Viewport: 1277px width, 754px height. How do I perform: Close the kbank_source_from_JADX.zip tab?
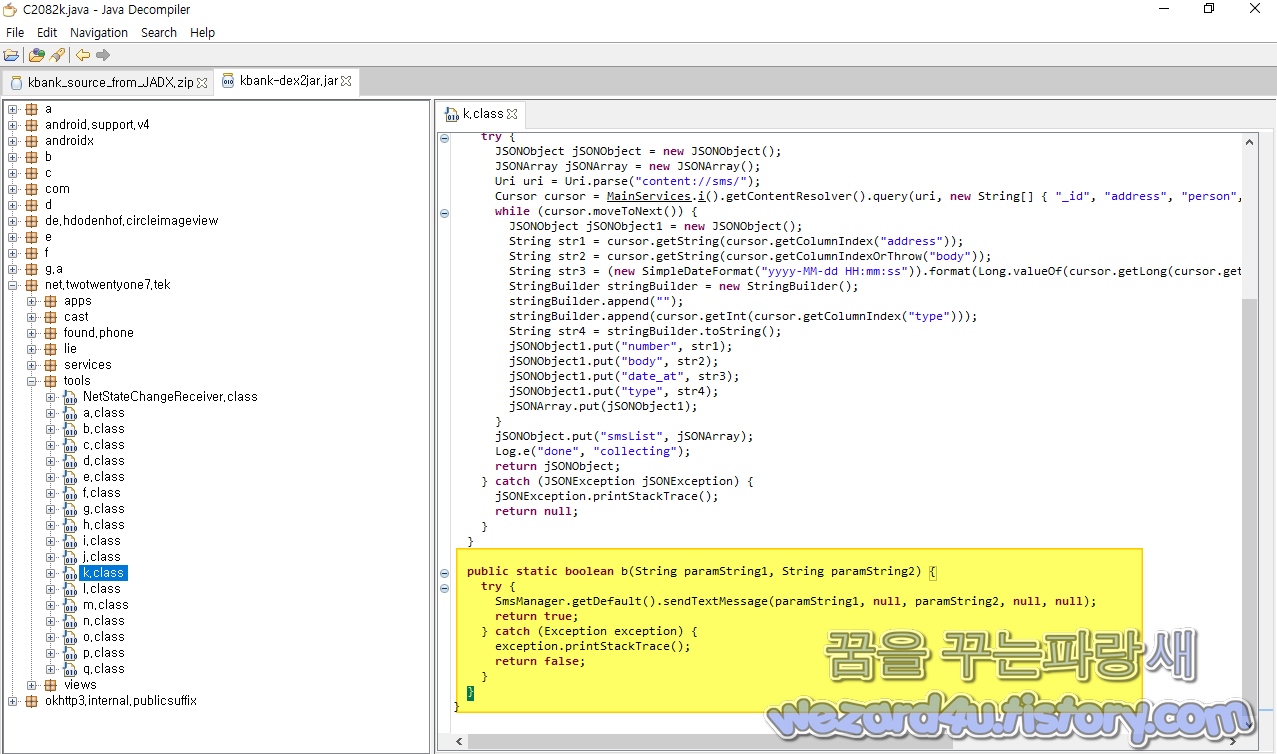tap(203, 83)
